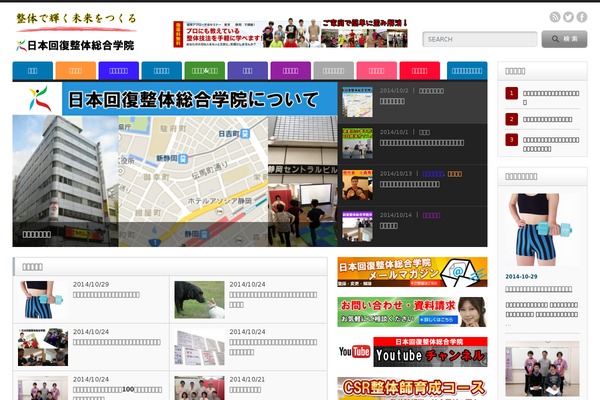Viewport: 600px width, 400px height.
Task: Select slider entry dated 2014/10/14
Action: (x=413, y=226)
